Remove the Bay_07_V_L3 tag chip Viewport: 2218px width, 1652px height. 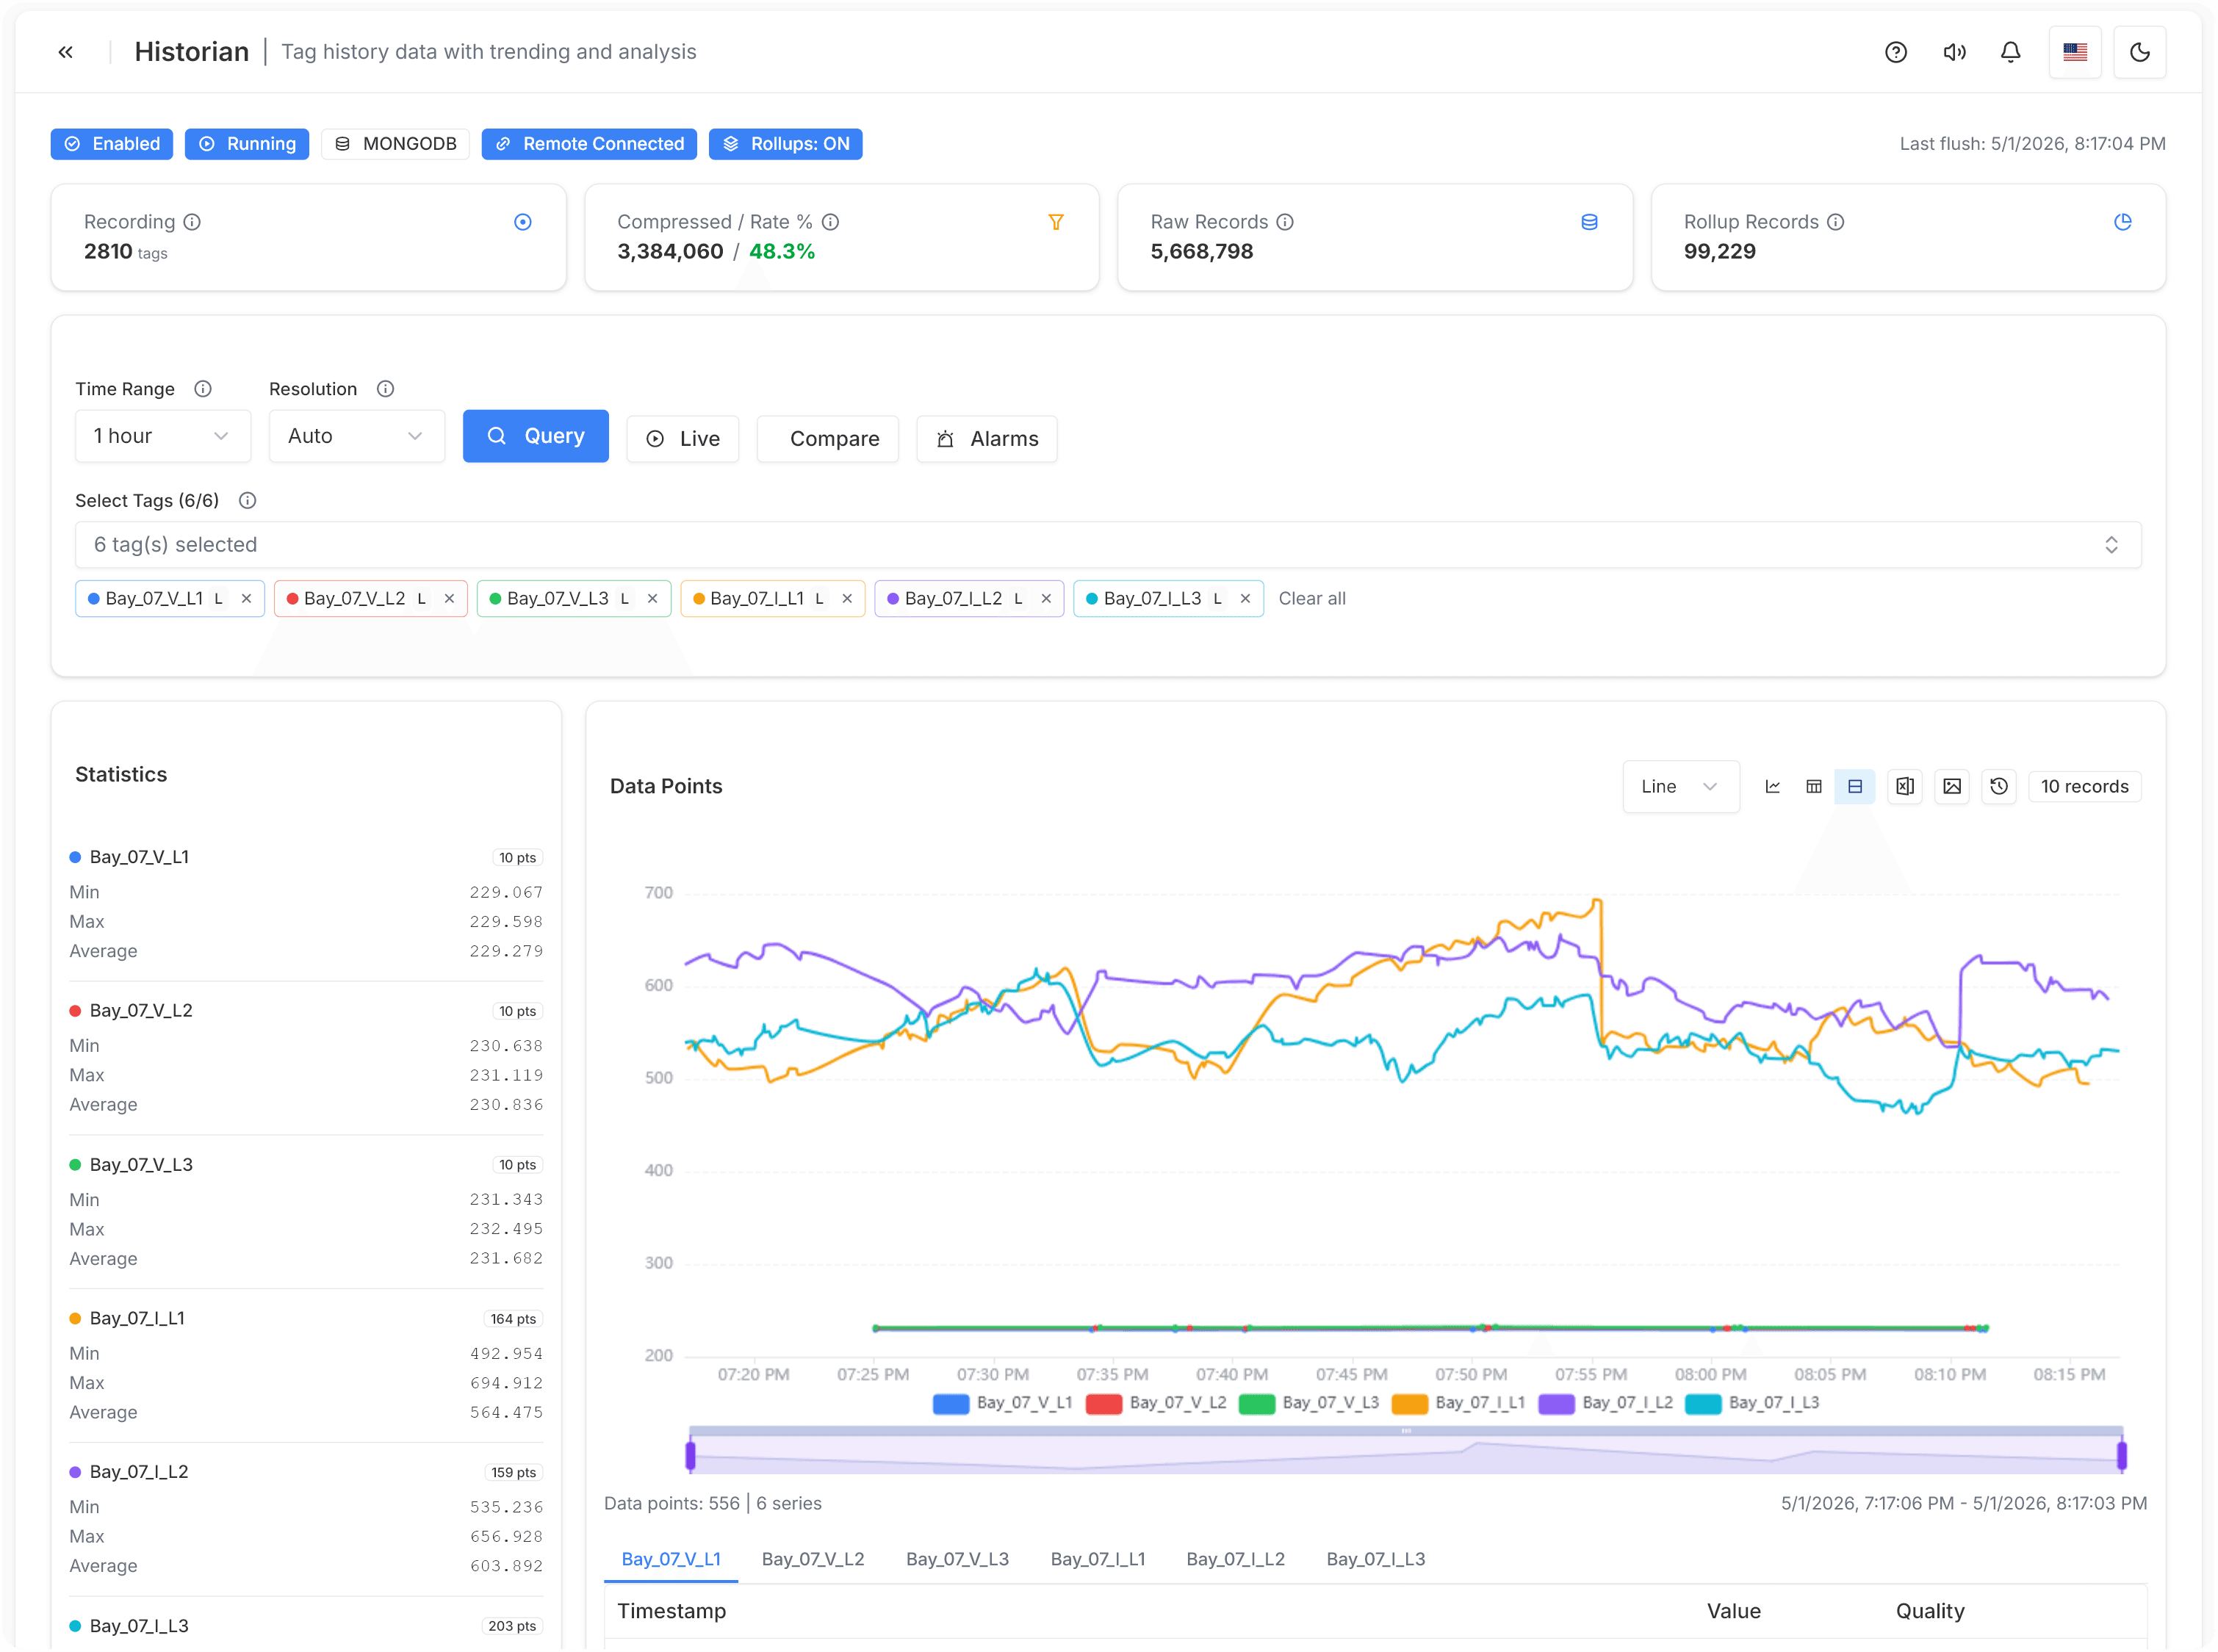(652, 599)
